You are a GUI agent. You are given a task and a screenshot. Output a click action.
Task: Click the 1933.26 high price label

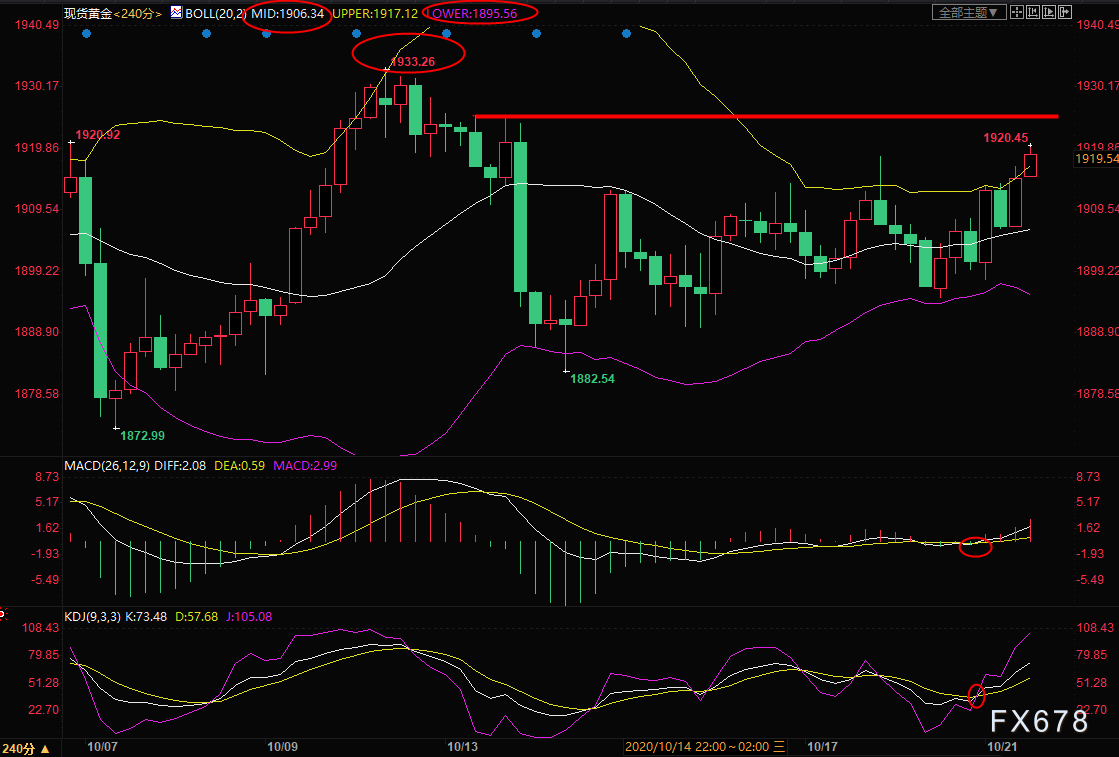point(412,62)
